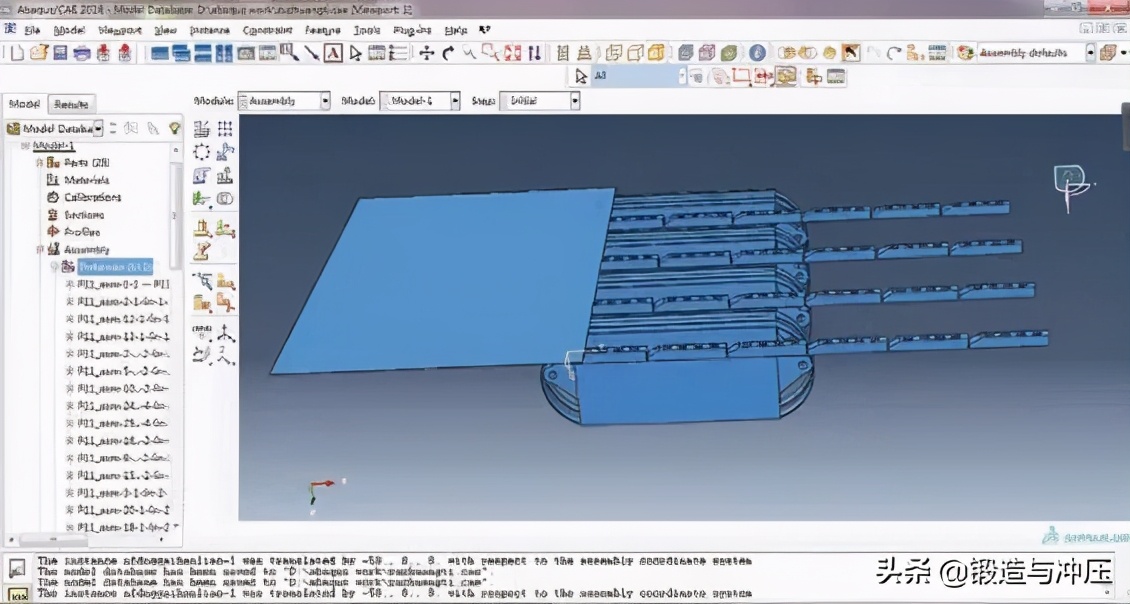Click the Cycle Views arrows icon

point(534,53)
